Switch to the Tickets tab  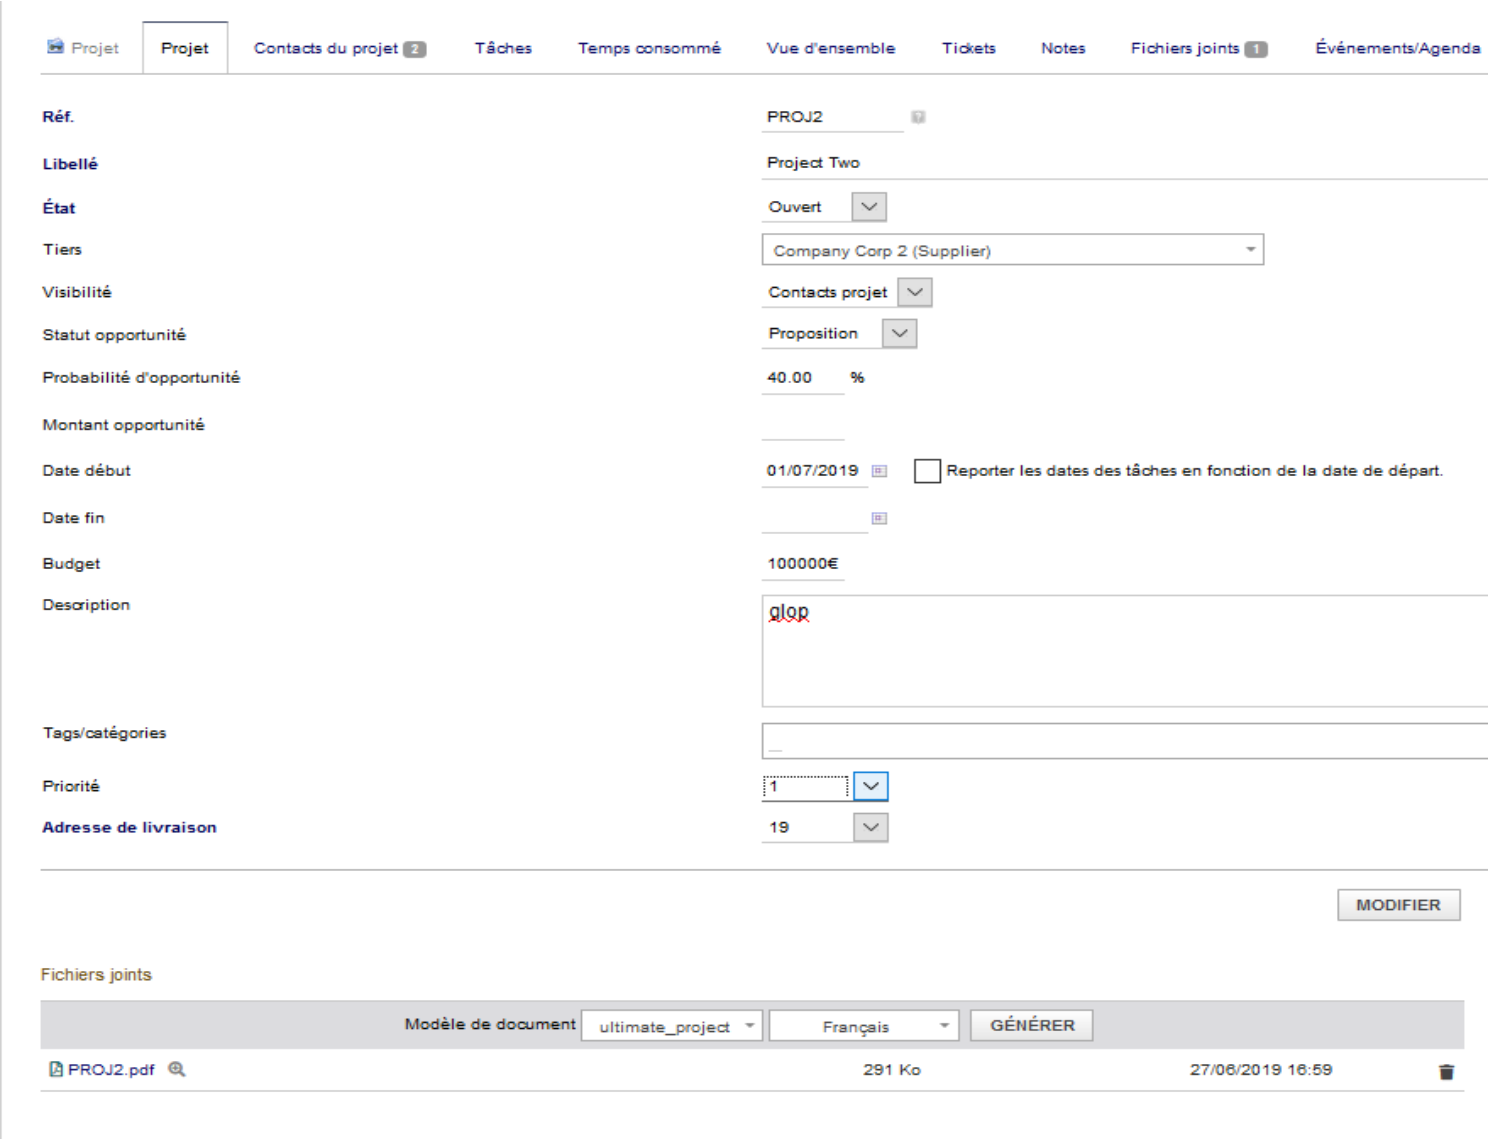[x=969, y=48]
